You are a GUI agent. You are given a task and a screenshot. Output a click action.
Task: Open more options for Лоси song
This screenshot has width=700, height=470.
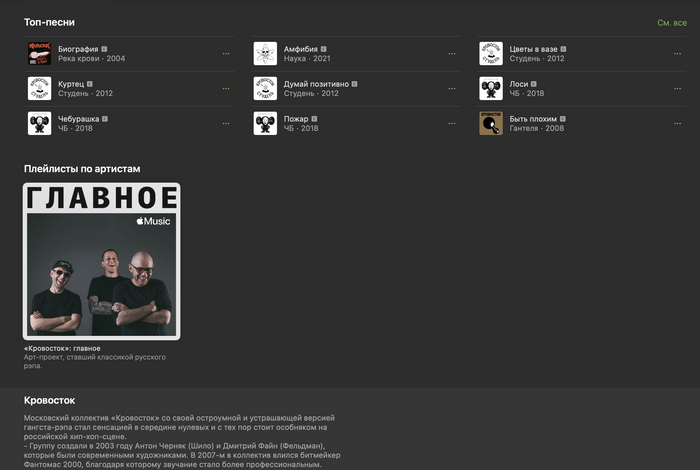(x=678, y=88)
